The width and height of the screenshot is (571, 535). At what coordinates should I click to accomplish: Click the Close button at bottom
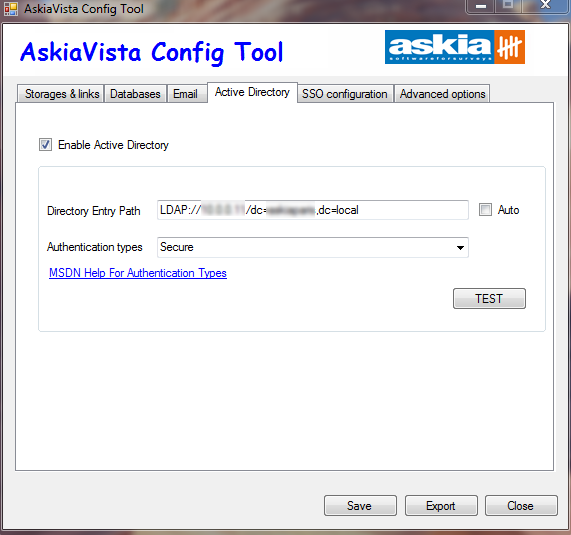[x=521, y=506]
